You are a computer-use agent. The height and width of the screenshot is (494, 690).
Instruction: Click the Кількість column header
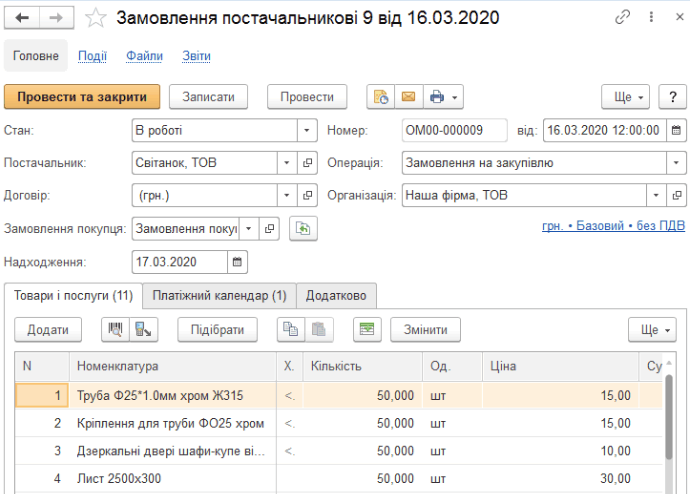pos(363,366)
